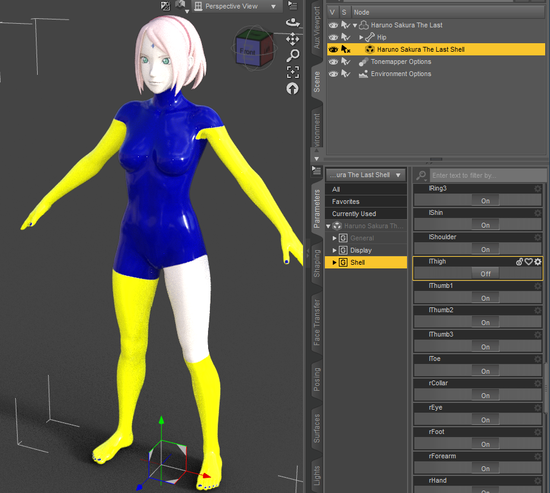The height and width of the screenshot is (493, 550).
Task: Open the Face Transfer tab
Action: tap(317, 321)
